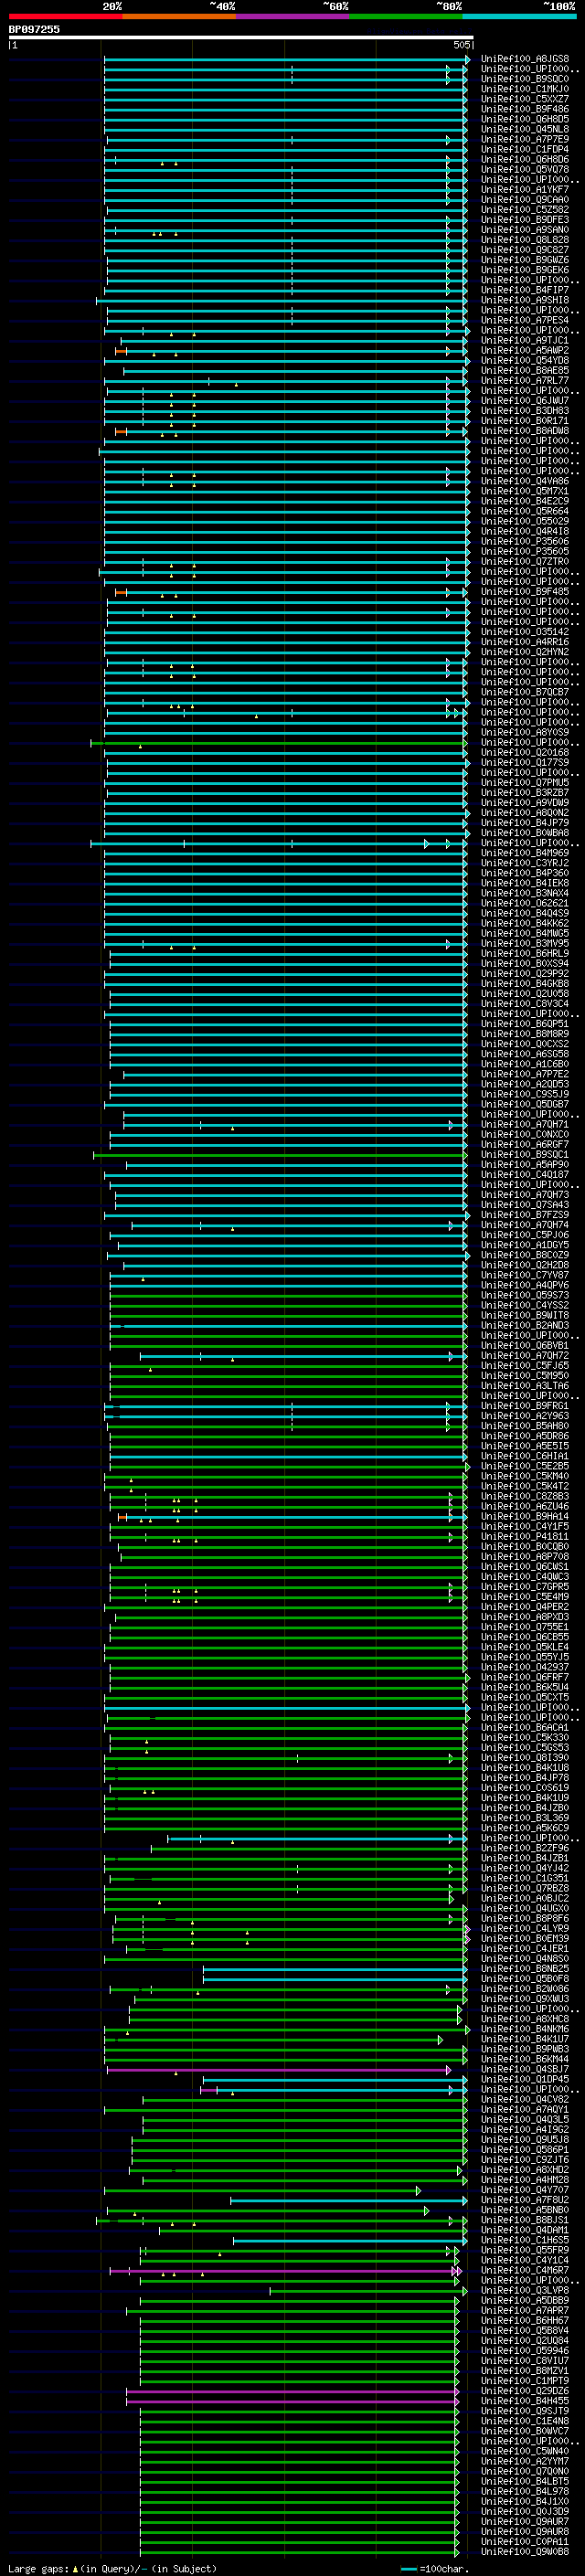Open hit UniRef100_B9SQC0
Screen dimensions: 585x2576
[525, 79]
